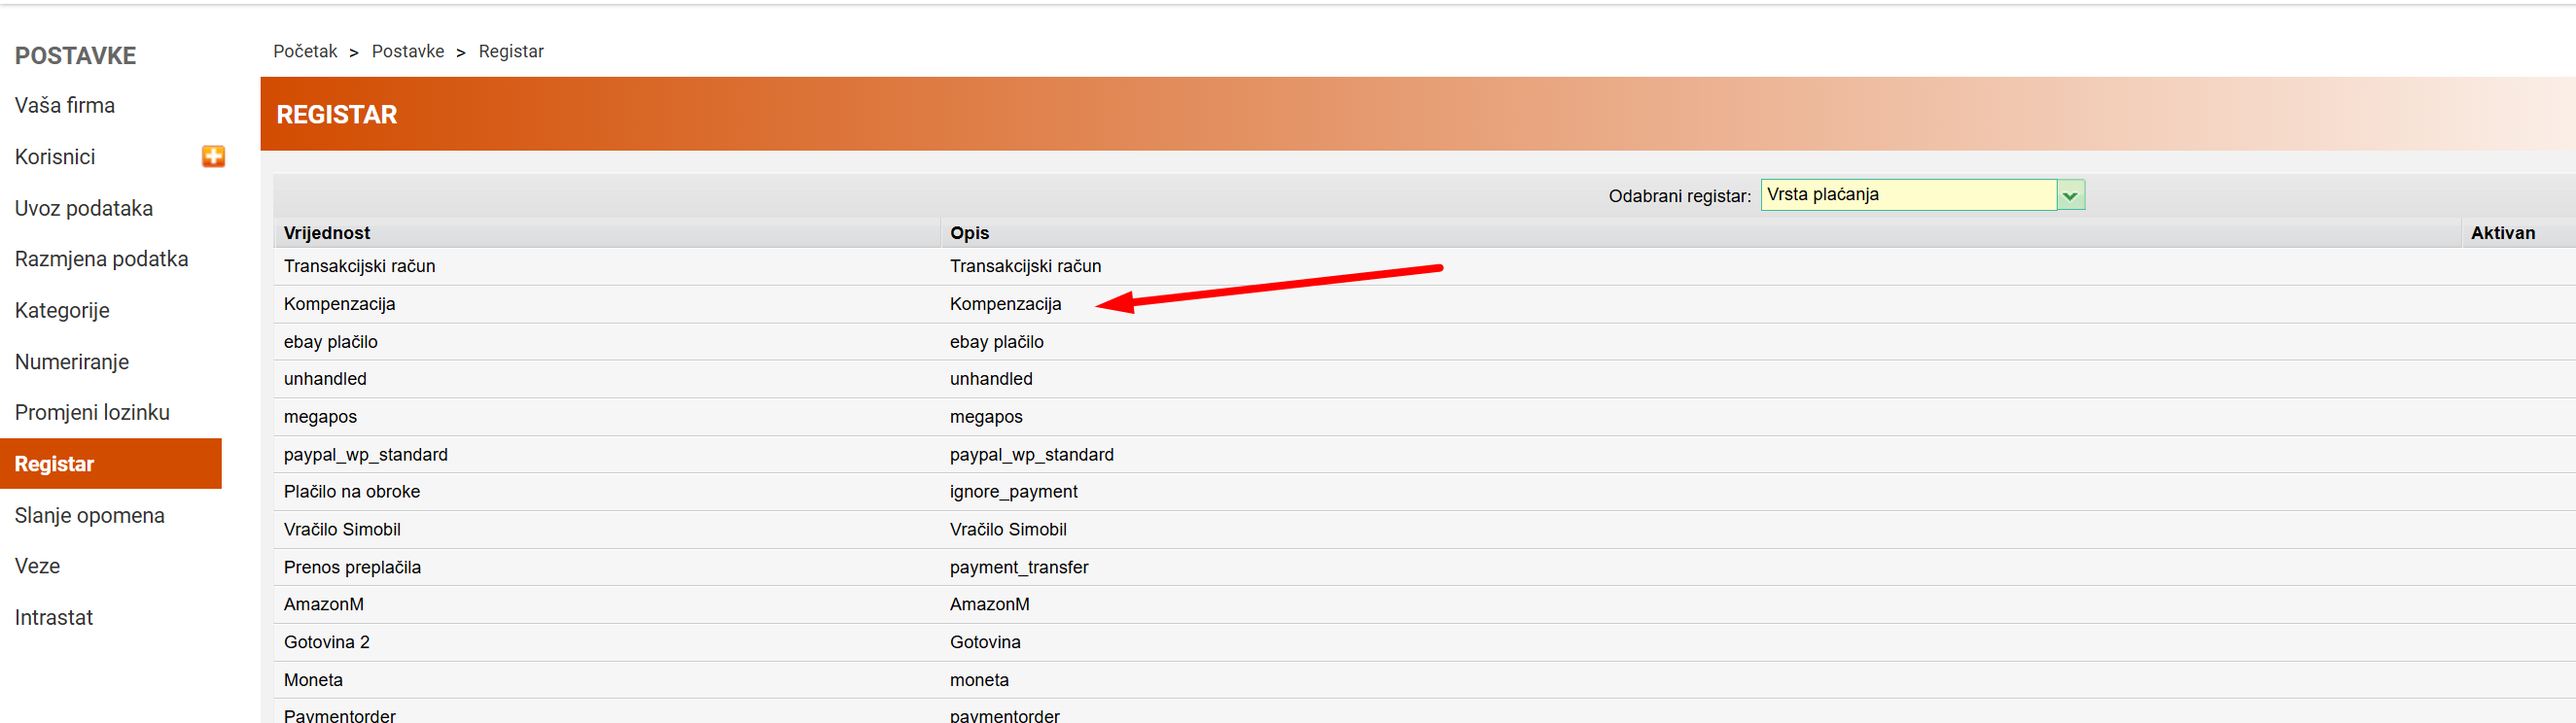
Task: Open Razmjena podatka section
Action: (x=101, y=259)
